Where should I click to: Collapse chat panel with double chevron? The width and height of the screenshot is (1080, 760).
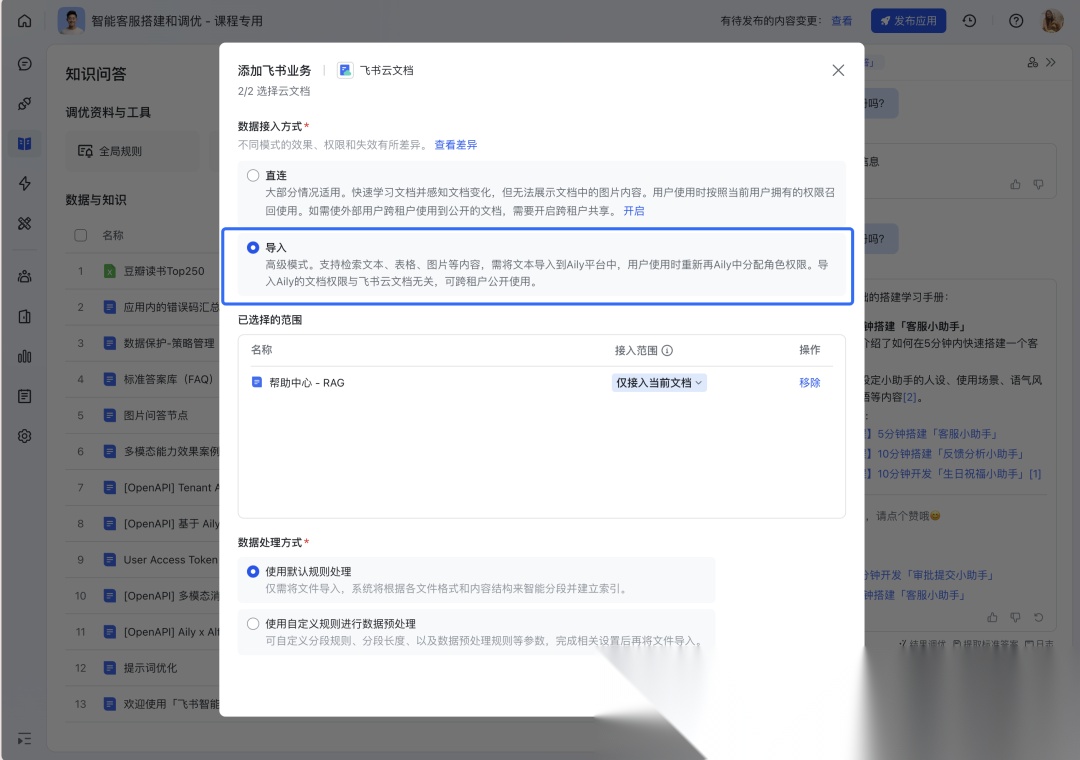[x=1051, y=62]
